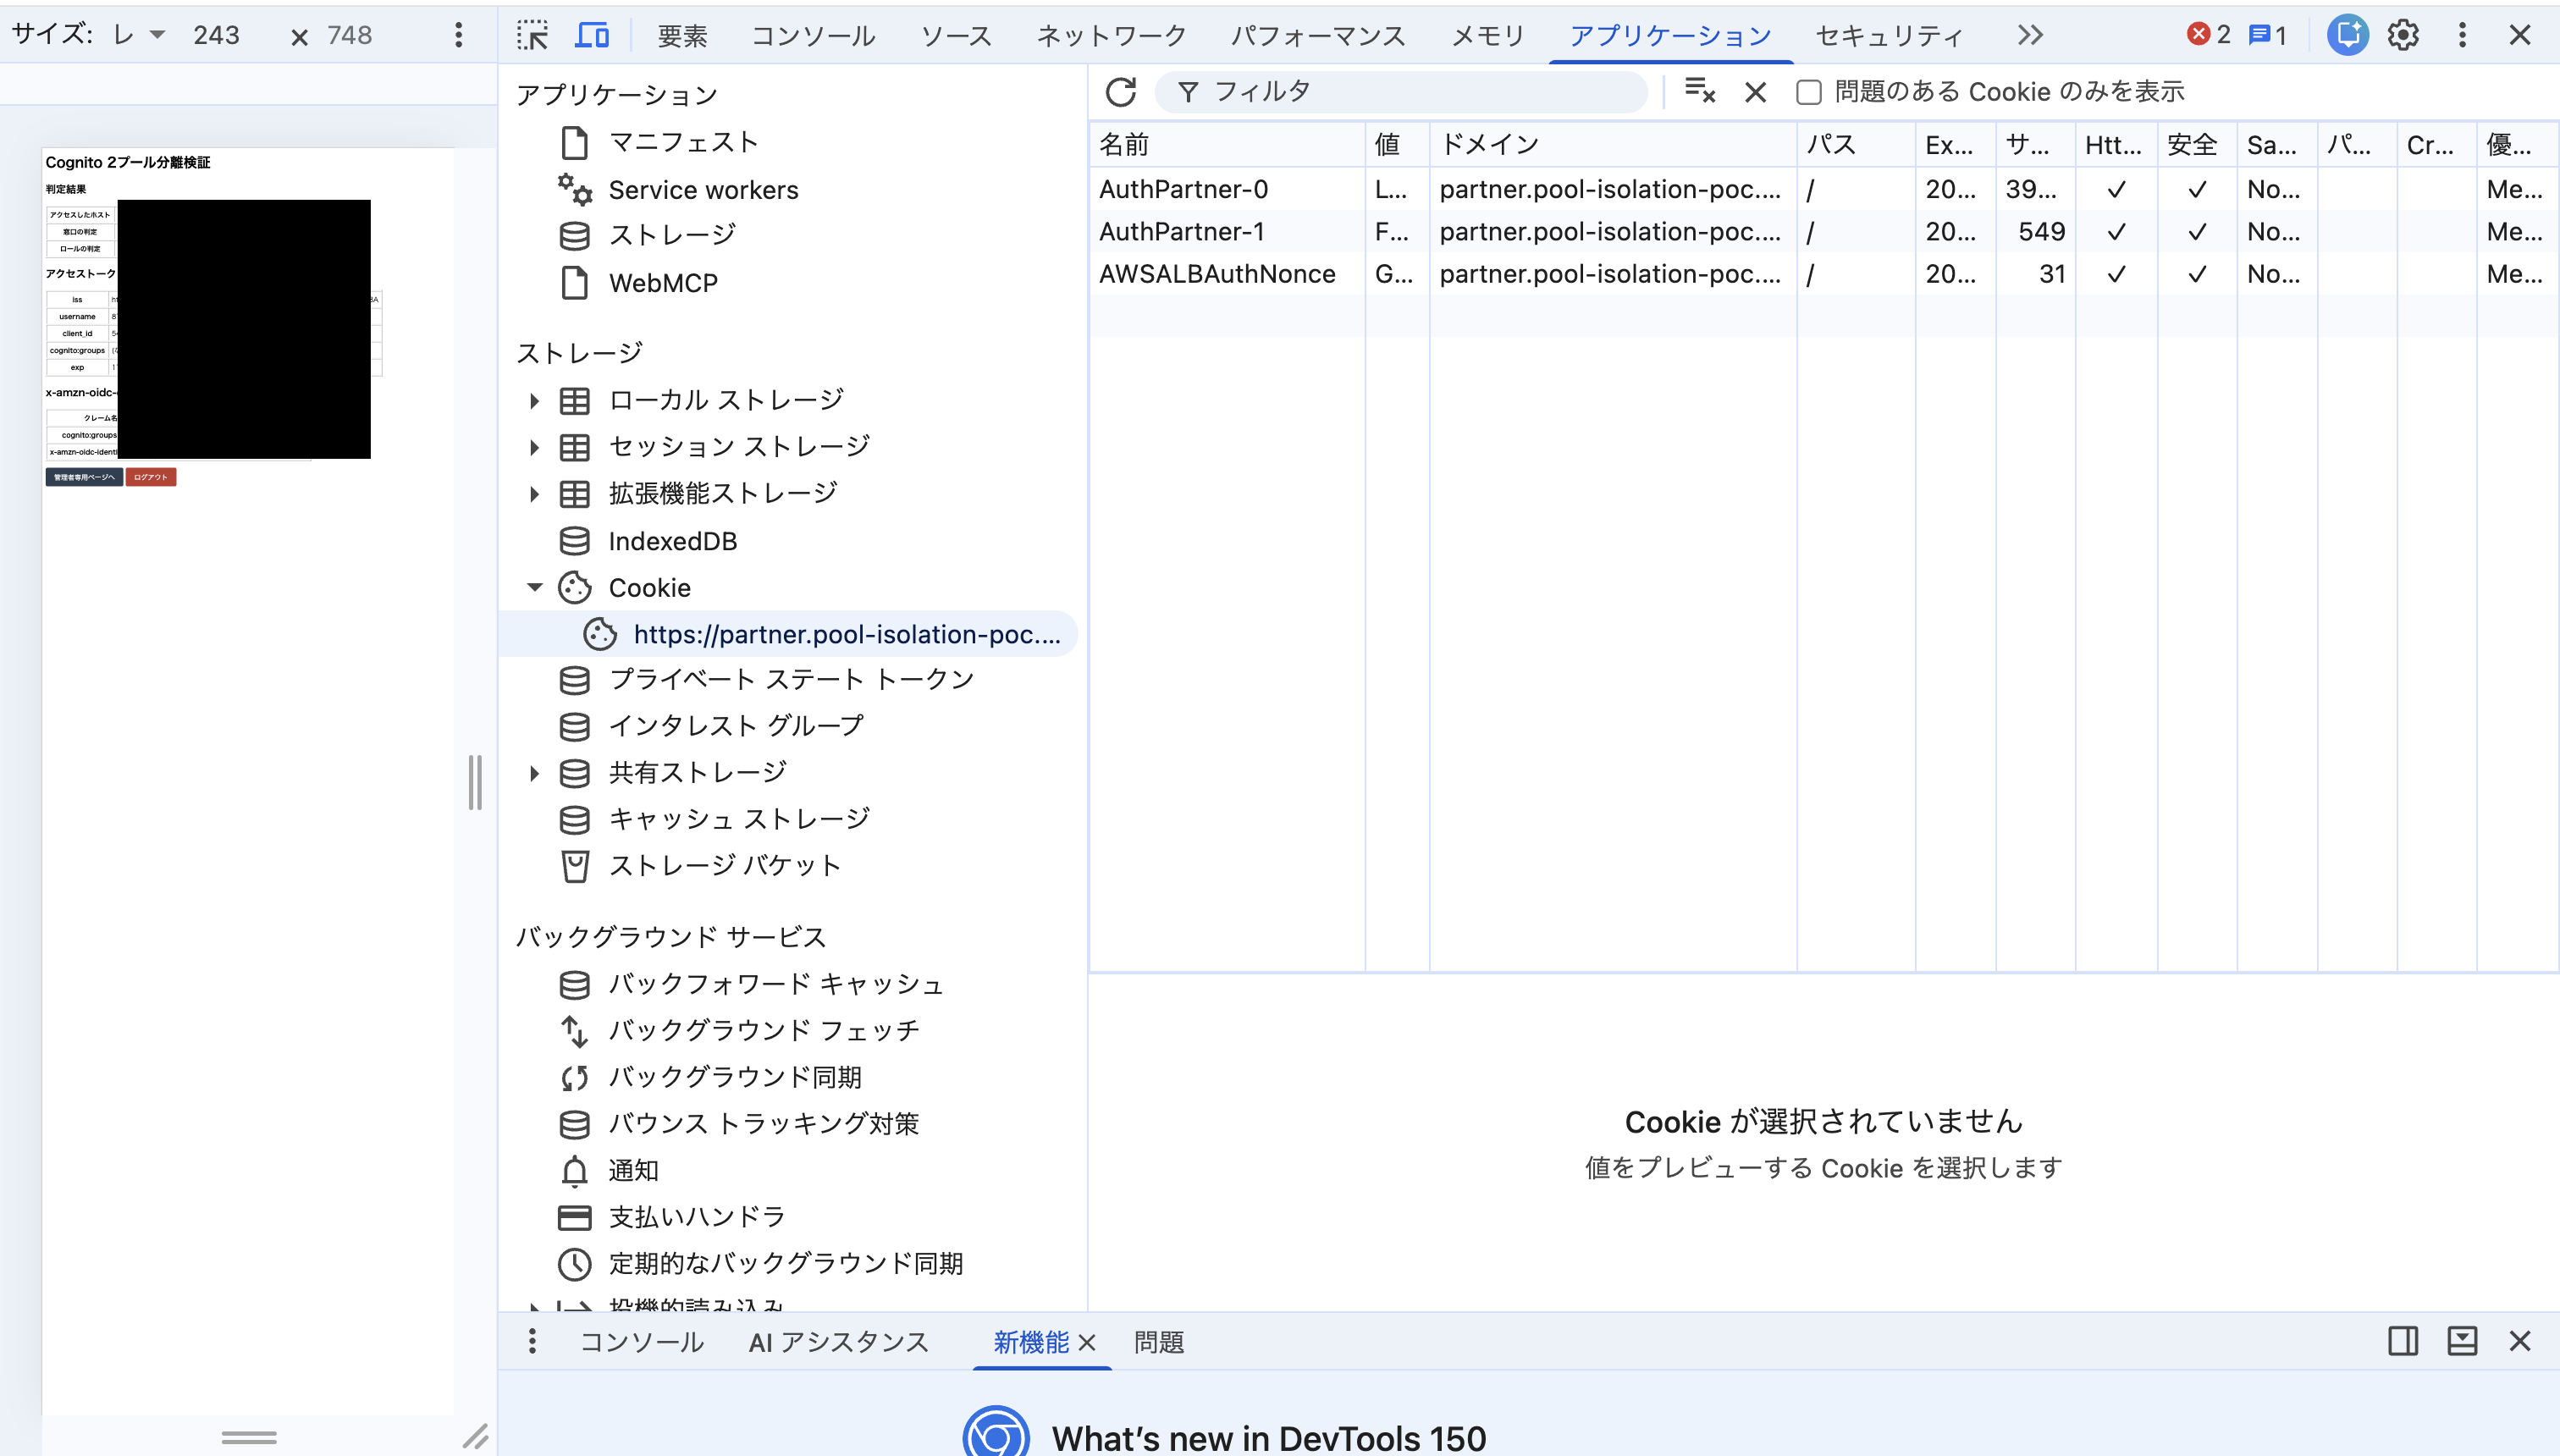Edit the viewport height field showing 748

pos(350,36)
